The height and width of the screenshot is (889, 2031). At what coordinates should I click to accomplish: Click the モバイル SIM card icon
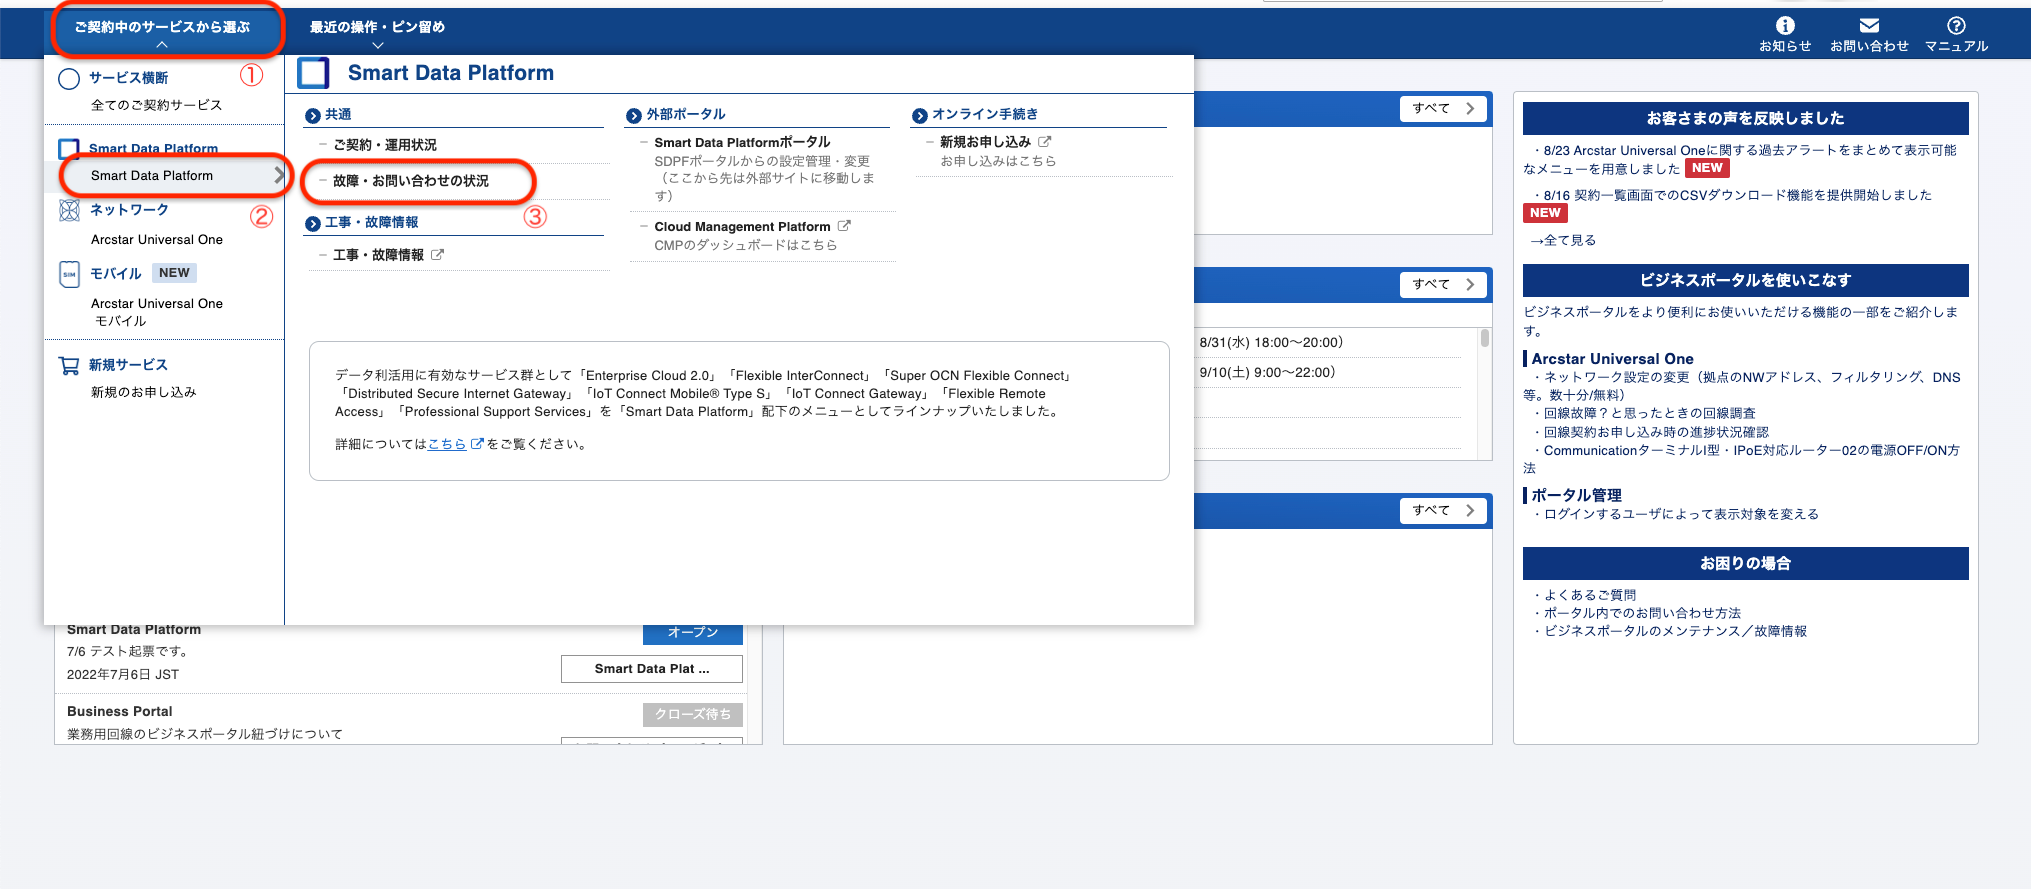(x=69, y=274)
